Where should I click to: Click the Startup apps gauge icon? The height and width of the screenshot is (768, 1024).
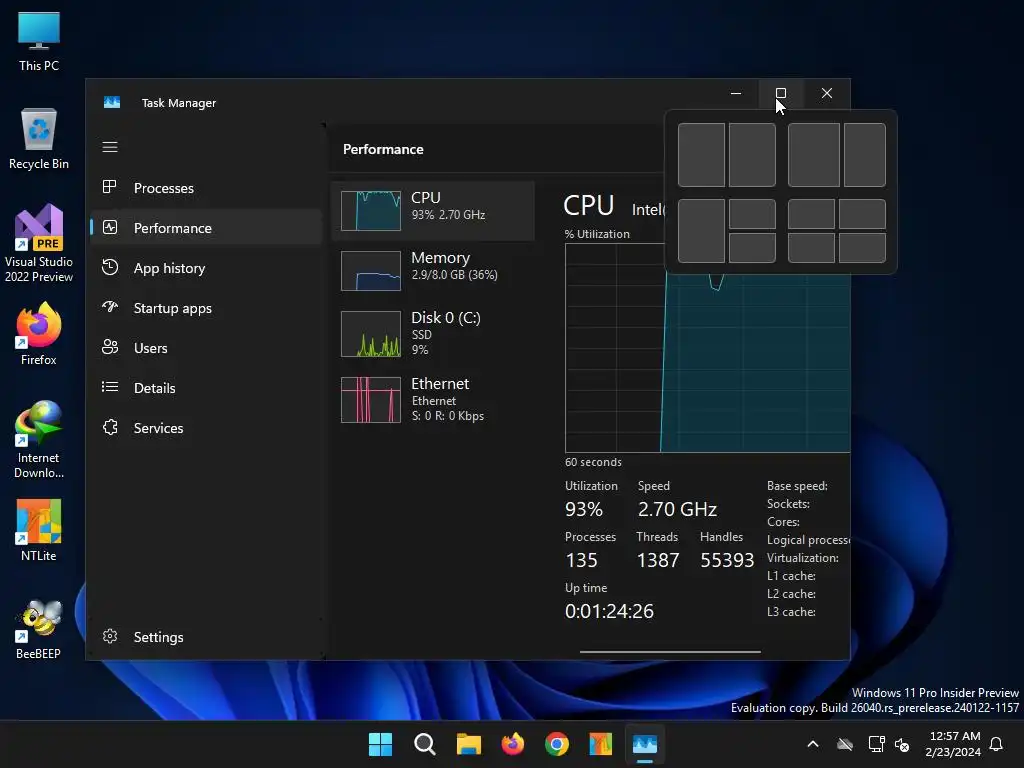click(x=110, y=307)
